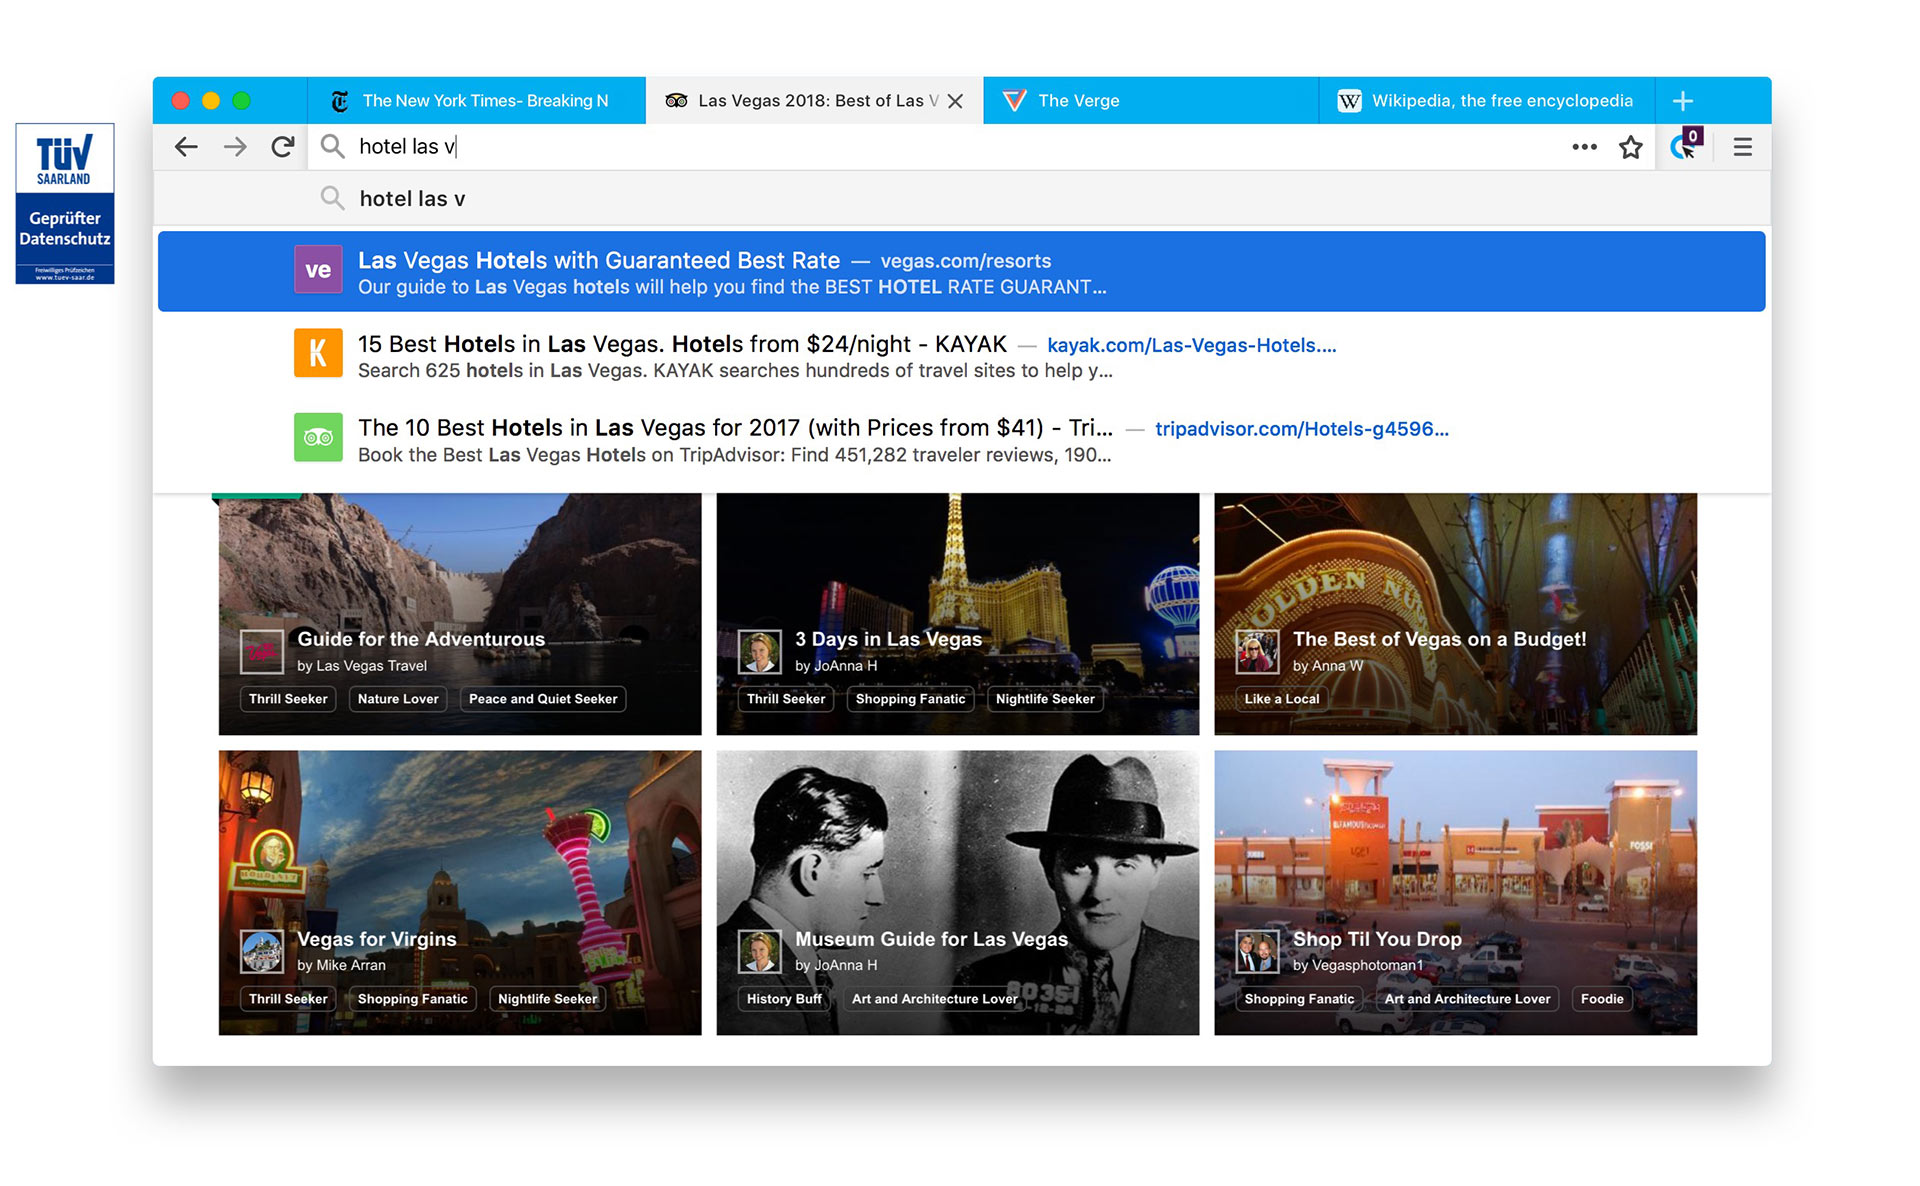Click the Wikipedia tab favicon
Viewport: 1920px width, 1186px height.
click(x=1349, y=101)
